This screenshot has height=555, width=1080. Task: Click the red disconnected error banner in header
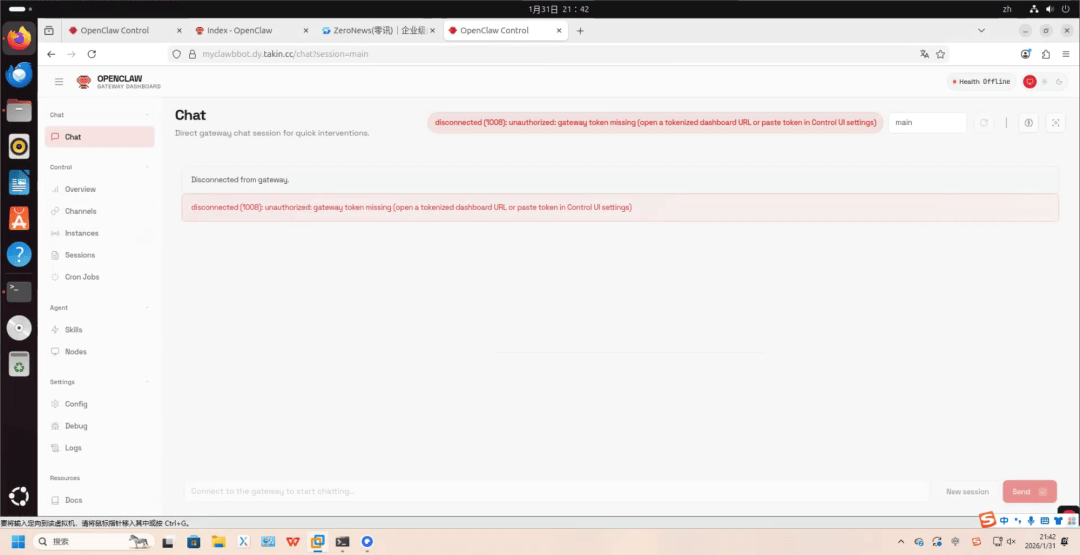pos(655,123)
